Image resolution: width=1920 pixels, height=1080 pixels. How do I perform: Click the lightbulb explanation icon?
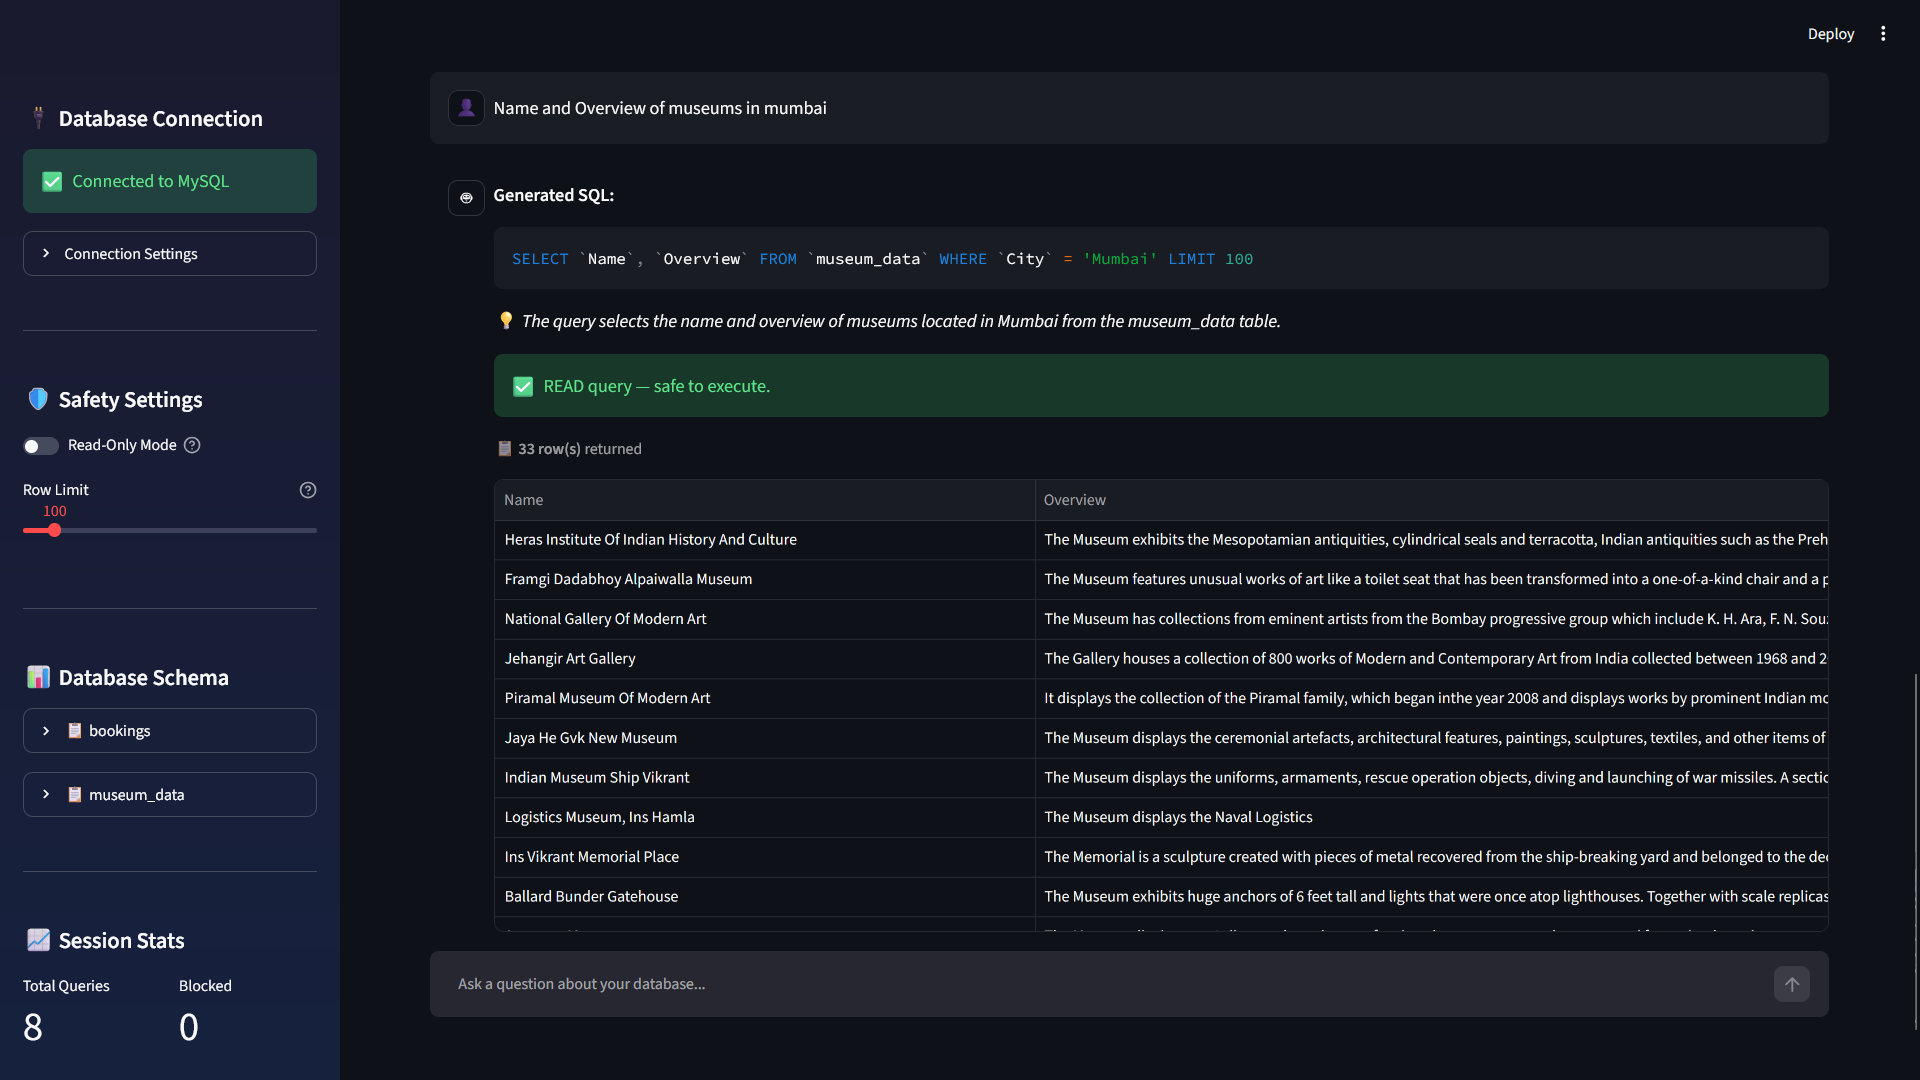tap(506, 321)
